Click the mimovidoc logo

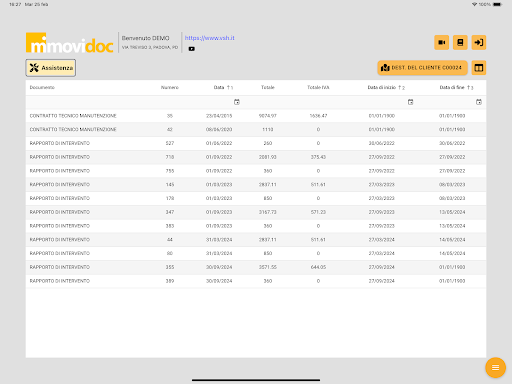click(x=70, y=43)
